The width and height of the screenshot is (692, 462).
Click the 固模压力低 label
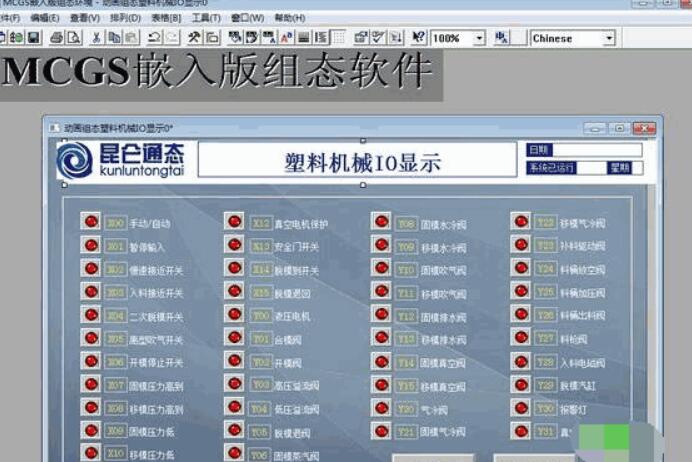[151, 432]
